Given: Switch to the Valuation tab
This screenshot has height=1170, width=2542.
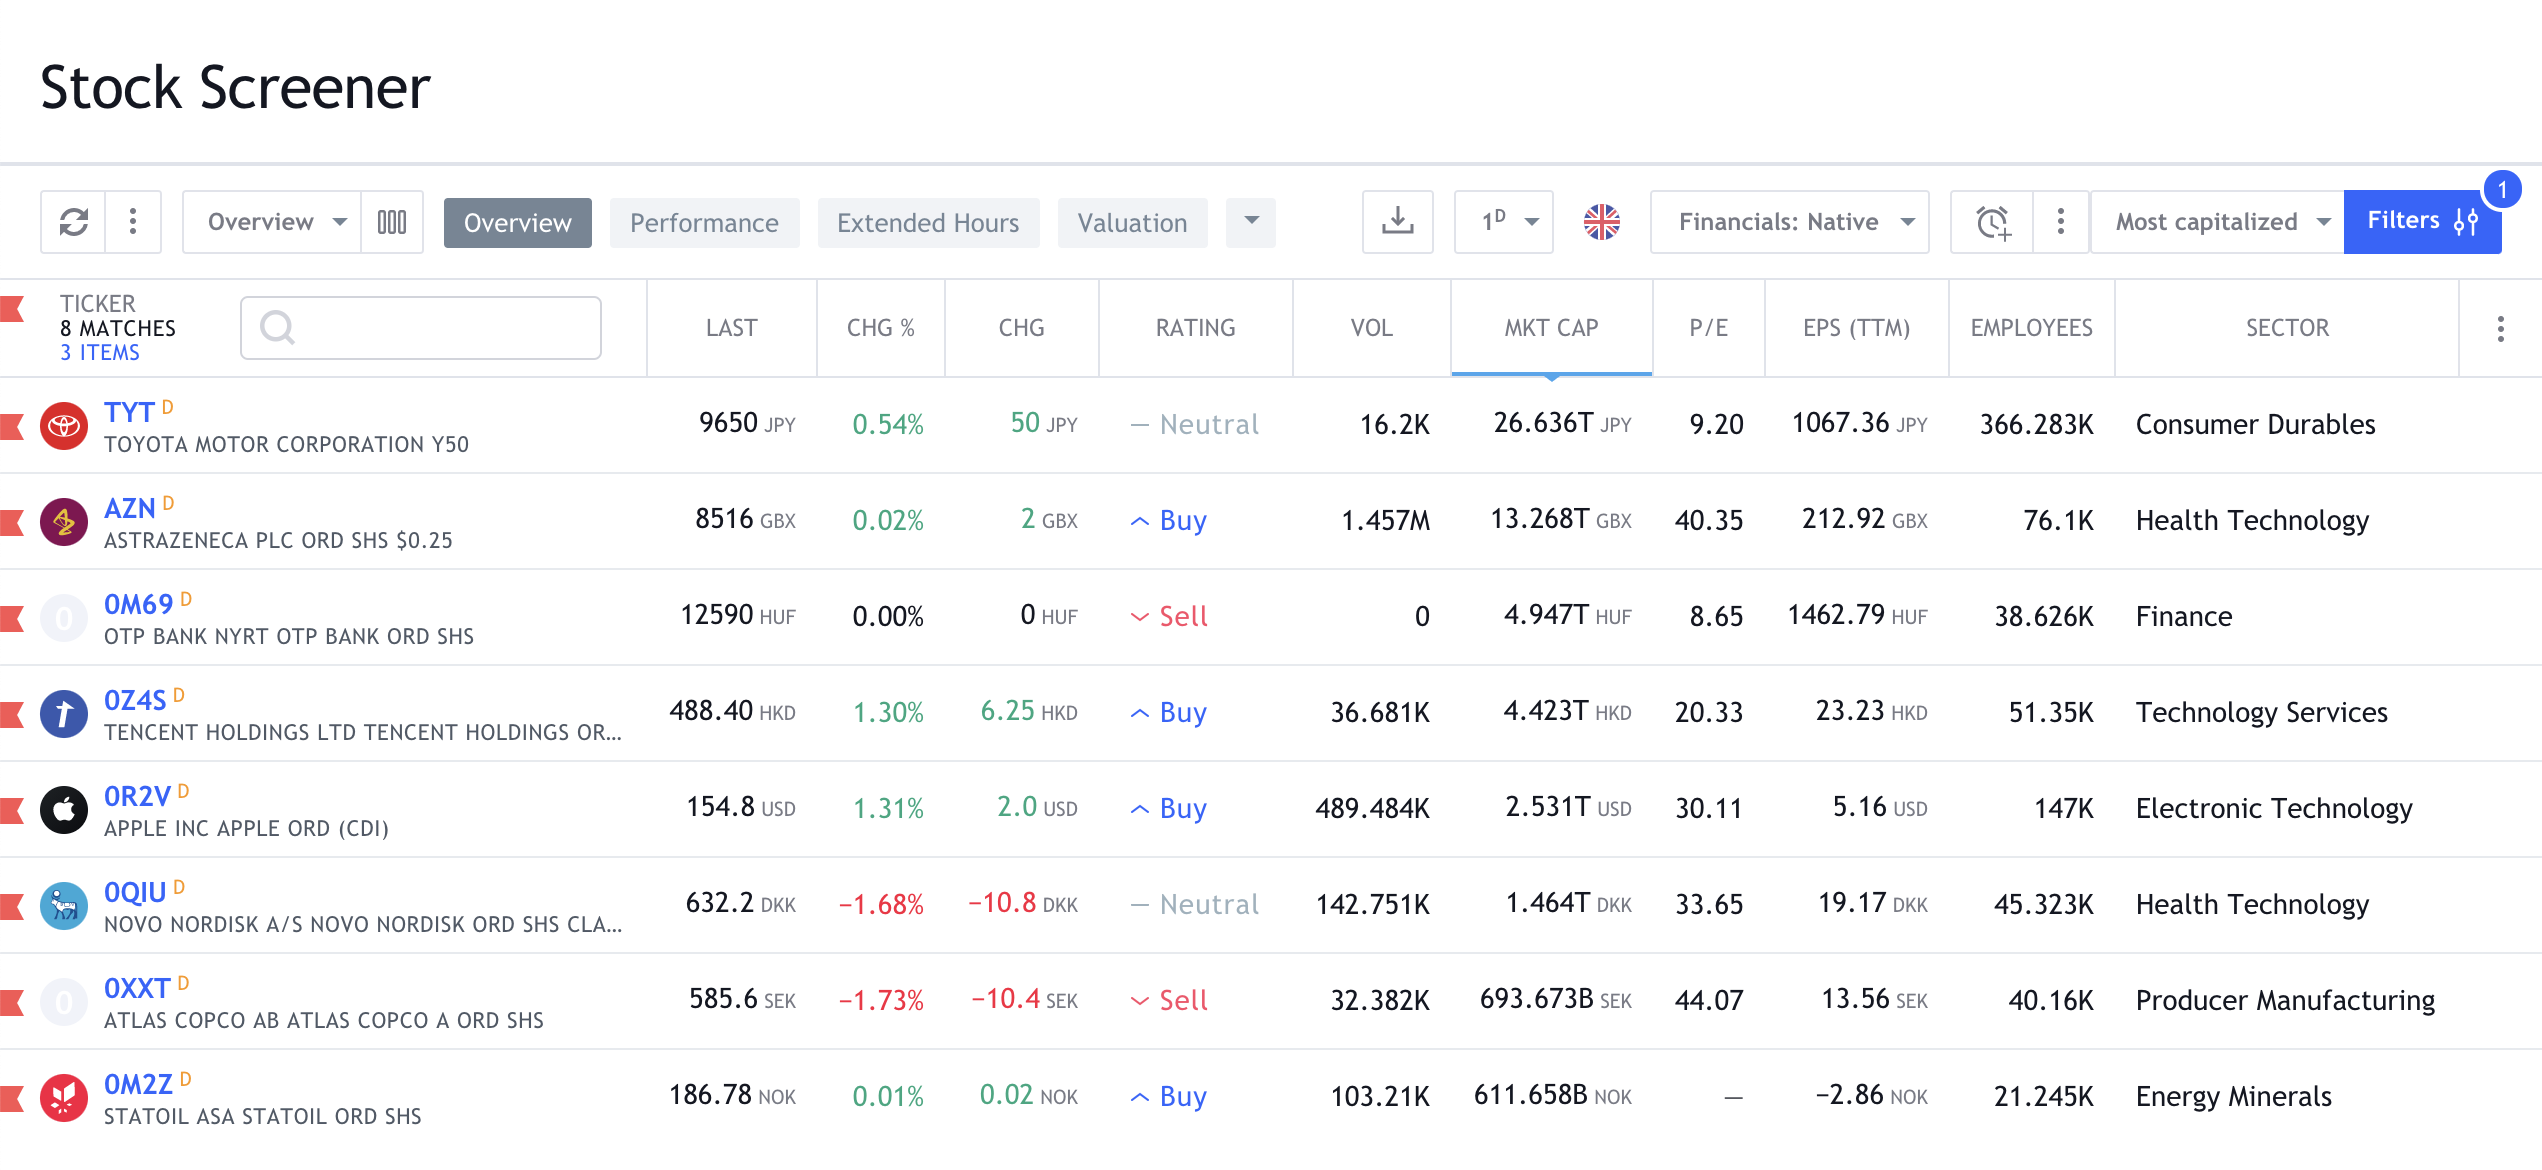Looking at the screenshot, I should coord(1132,223).
